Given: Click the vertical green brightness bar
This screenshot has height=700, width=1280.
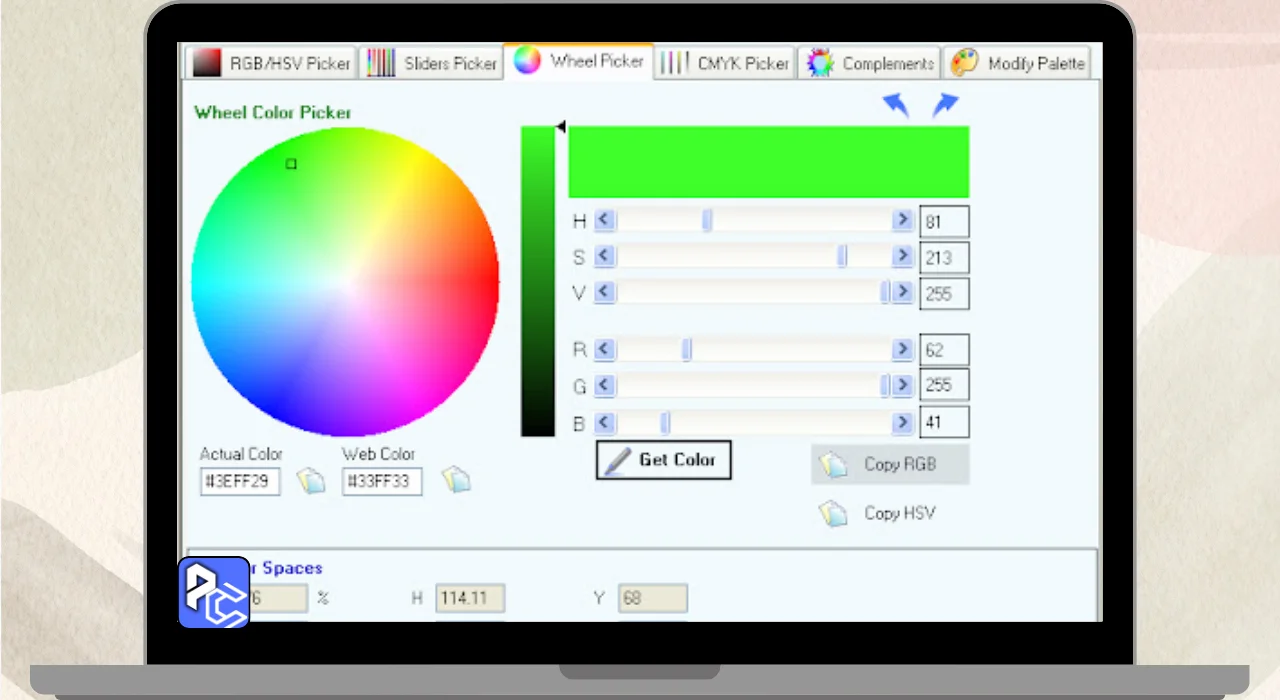Looking at the screenshot, I should (538, 282).
